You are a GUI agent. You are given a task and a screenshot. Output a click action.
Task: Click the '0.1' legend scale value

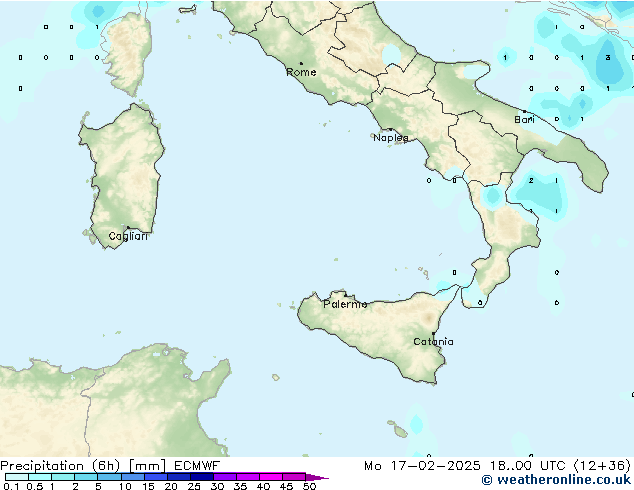pos(11,486)
